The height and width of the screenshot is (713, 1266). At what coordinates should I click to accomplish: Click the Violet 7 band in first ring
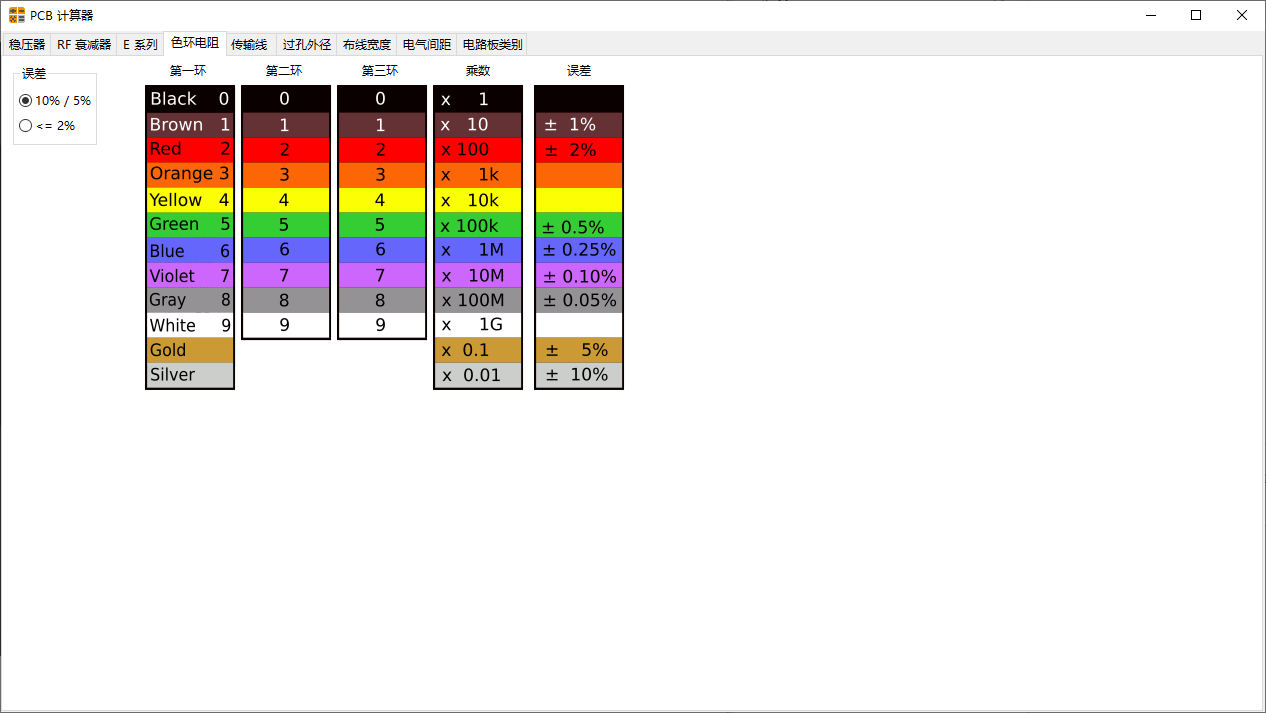(190, 276)
